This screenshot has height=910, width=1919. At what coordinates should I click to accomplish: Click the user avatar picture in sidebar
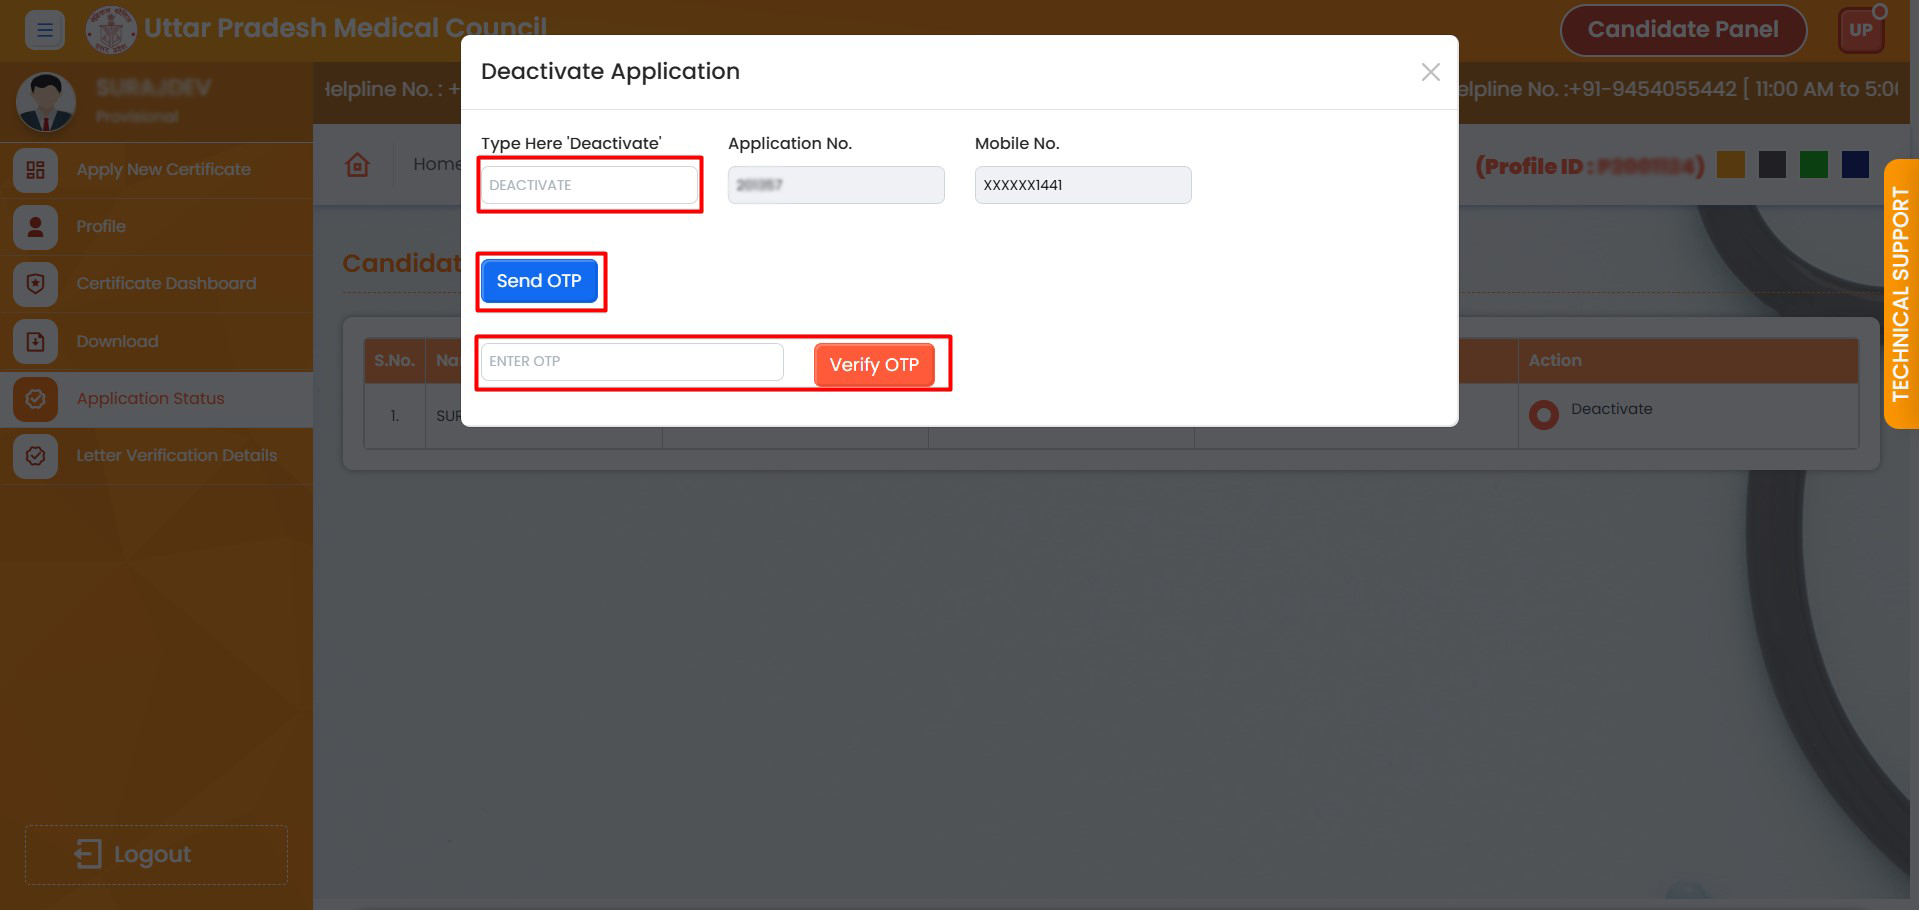(x=46, y=102)
